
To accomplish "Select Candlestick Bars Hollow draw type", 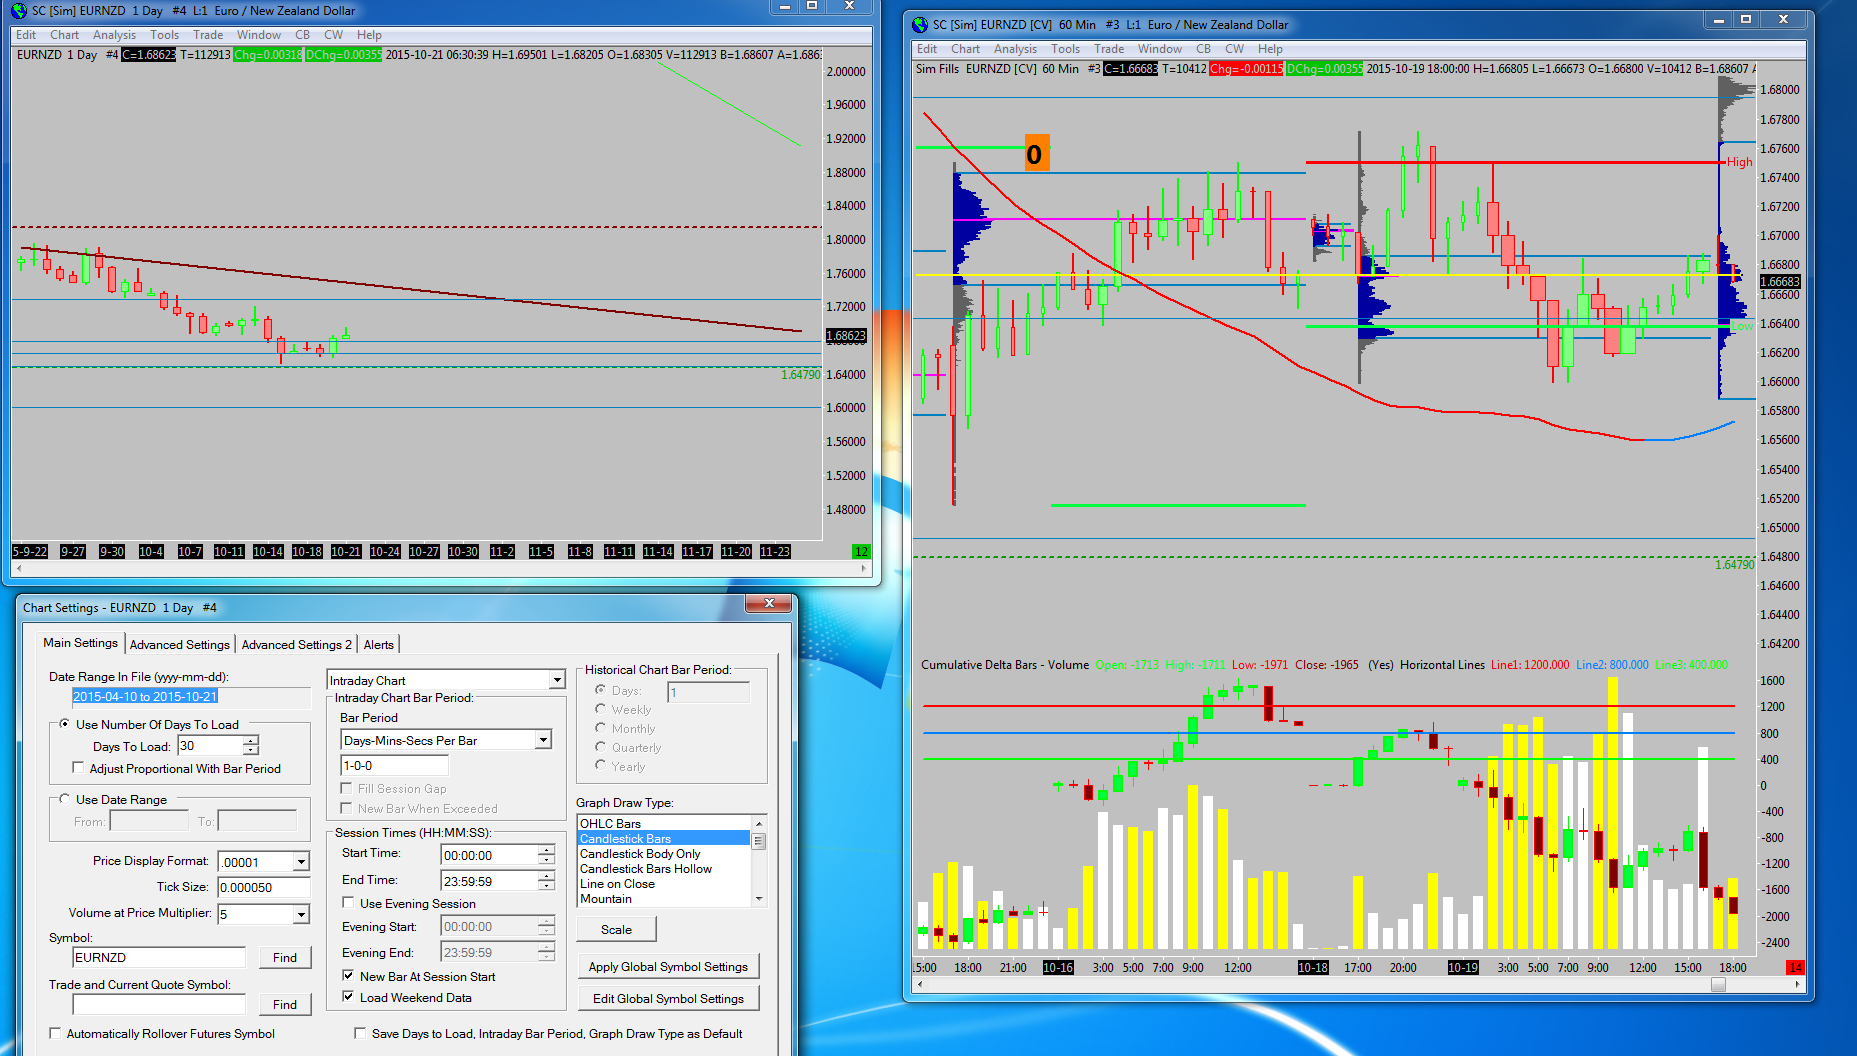I will (664, 869).
